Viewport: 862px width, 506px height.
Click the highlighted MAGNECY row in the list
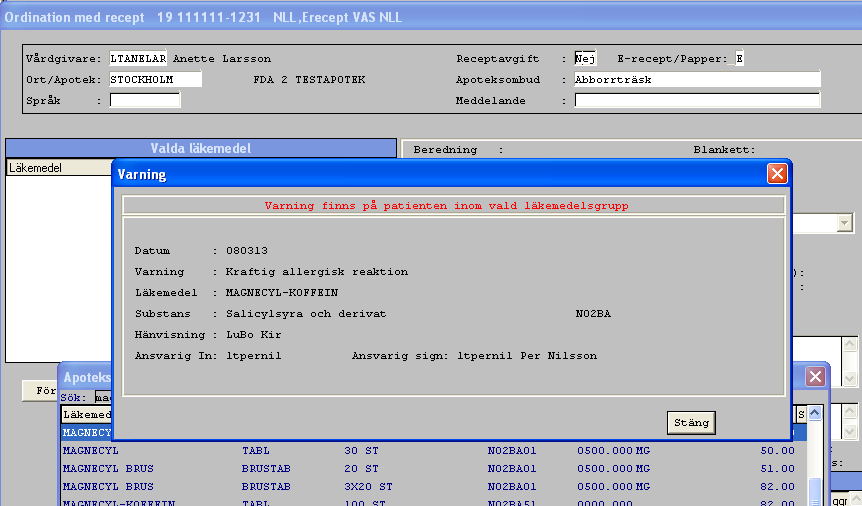pyautogui.click(x=87, y=433)
